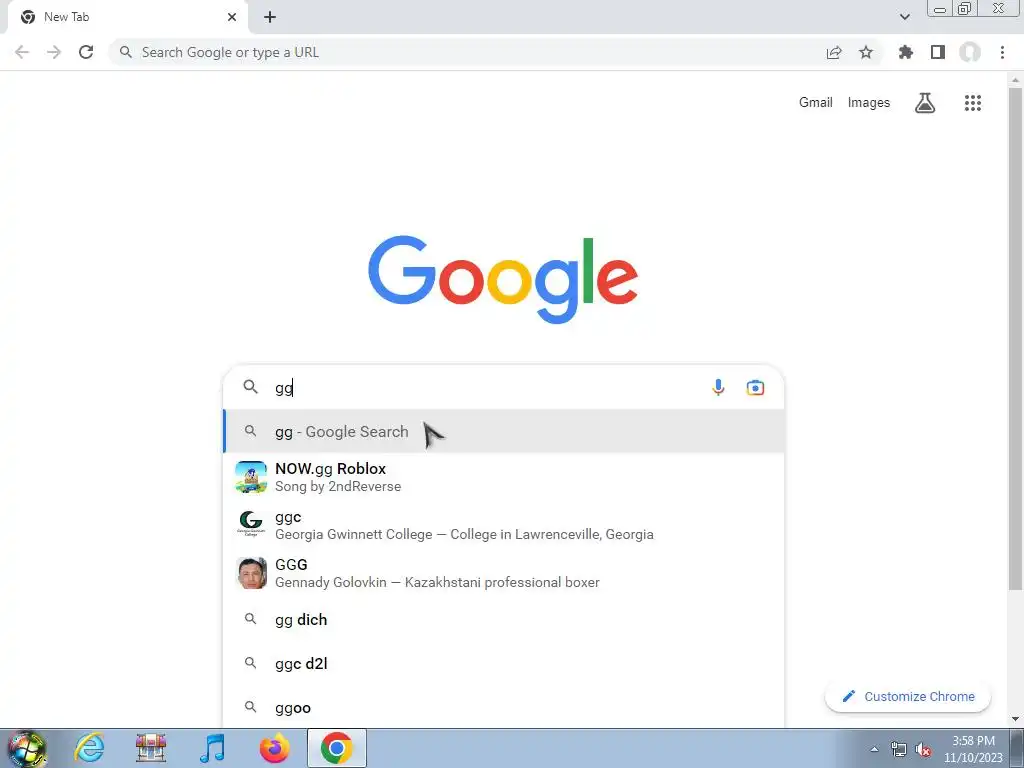Open the Gmail link

pos(816,103)
